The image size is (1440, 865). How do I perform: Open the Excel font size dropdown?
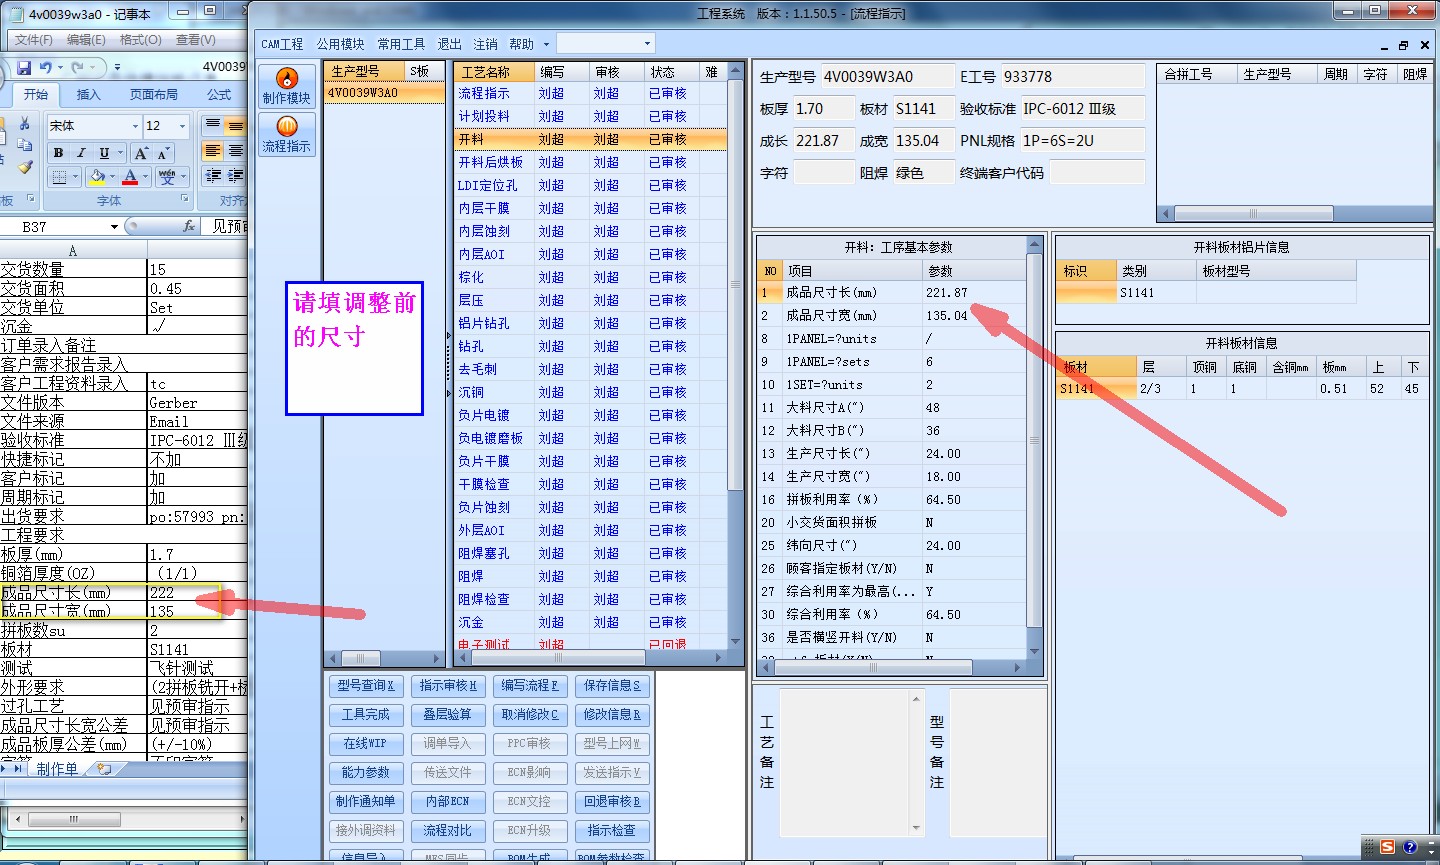[x=182, y=126]
